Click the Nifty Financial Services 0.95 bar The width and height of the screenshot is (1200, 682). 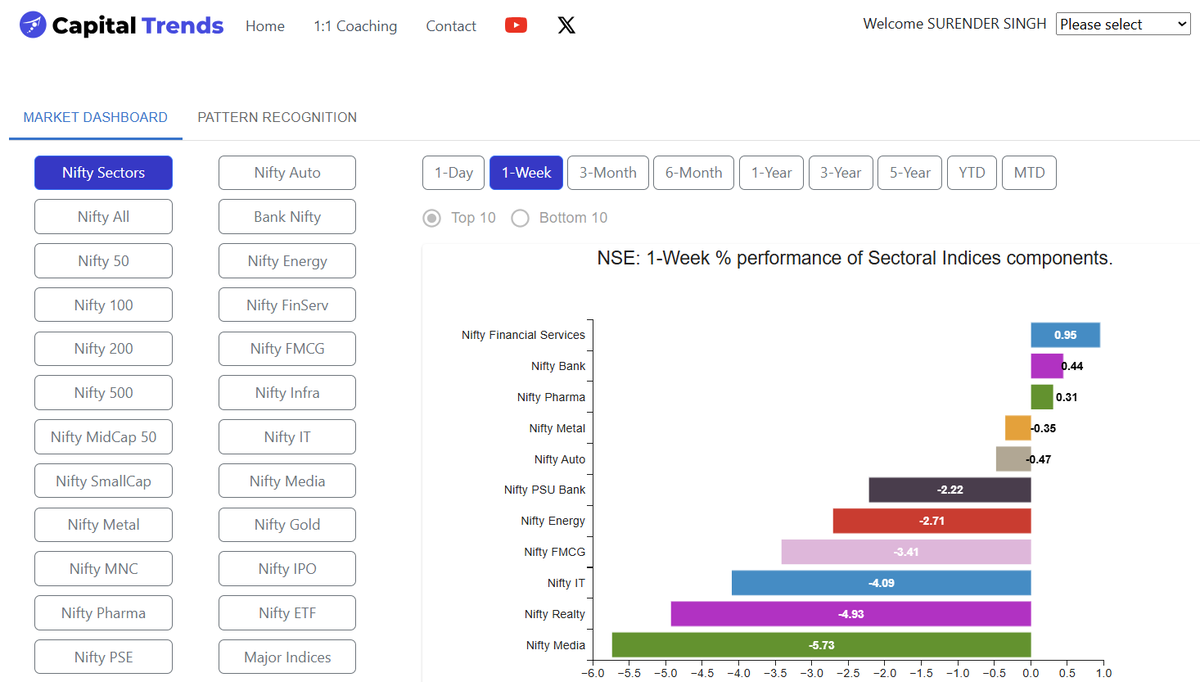tap(1065, 335)
